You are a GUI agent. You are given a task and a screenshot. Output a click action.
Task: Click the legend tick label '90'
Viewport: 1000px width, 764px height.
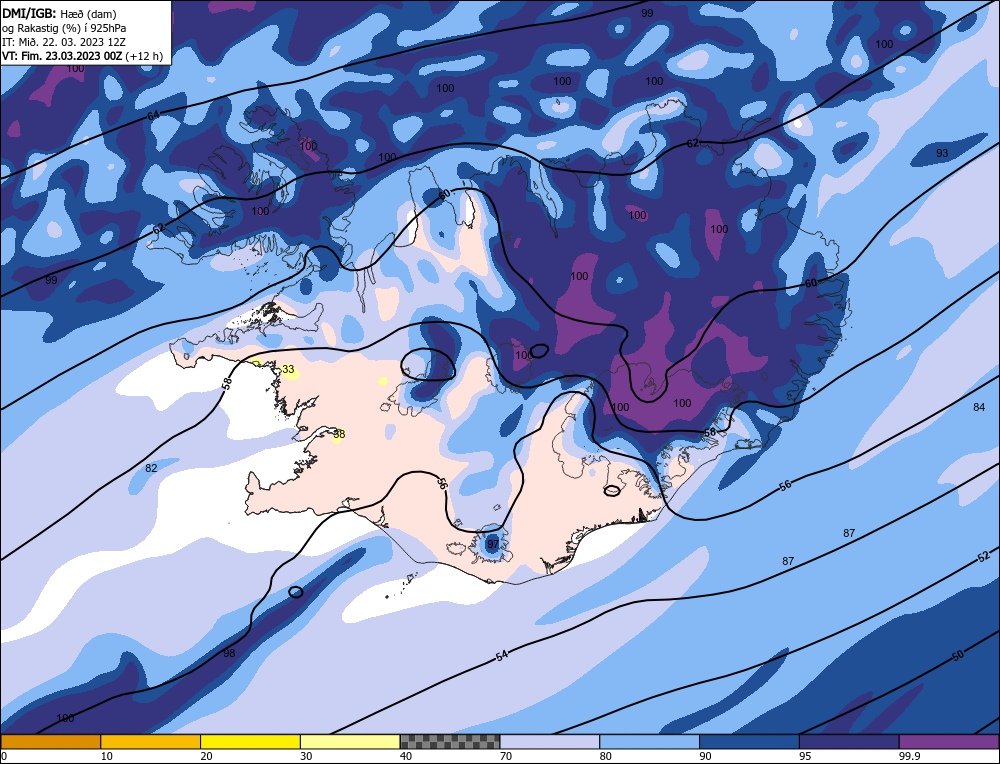coord(705,756)
